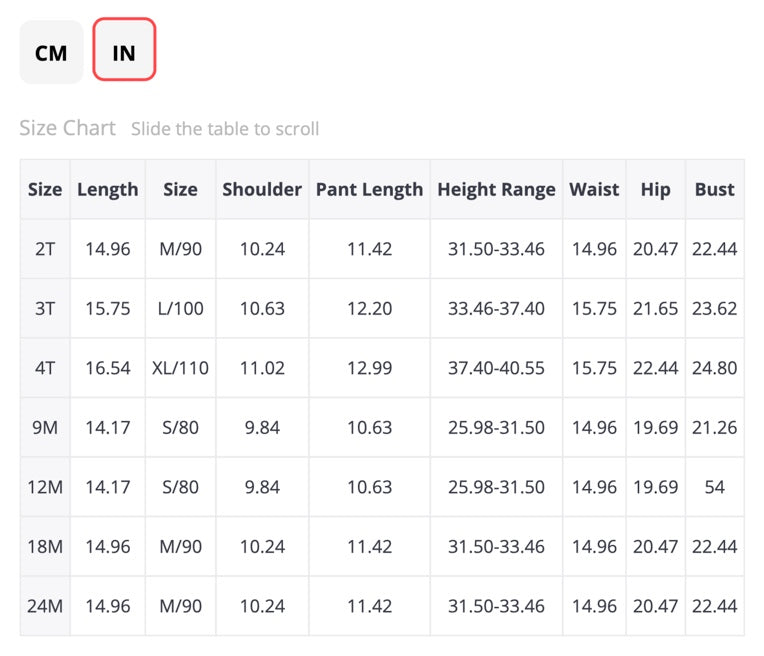Select the IN unit toggle
Image resolution: width=764 pixels, height=656 pixels.
[x=124, y=49]
